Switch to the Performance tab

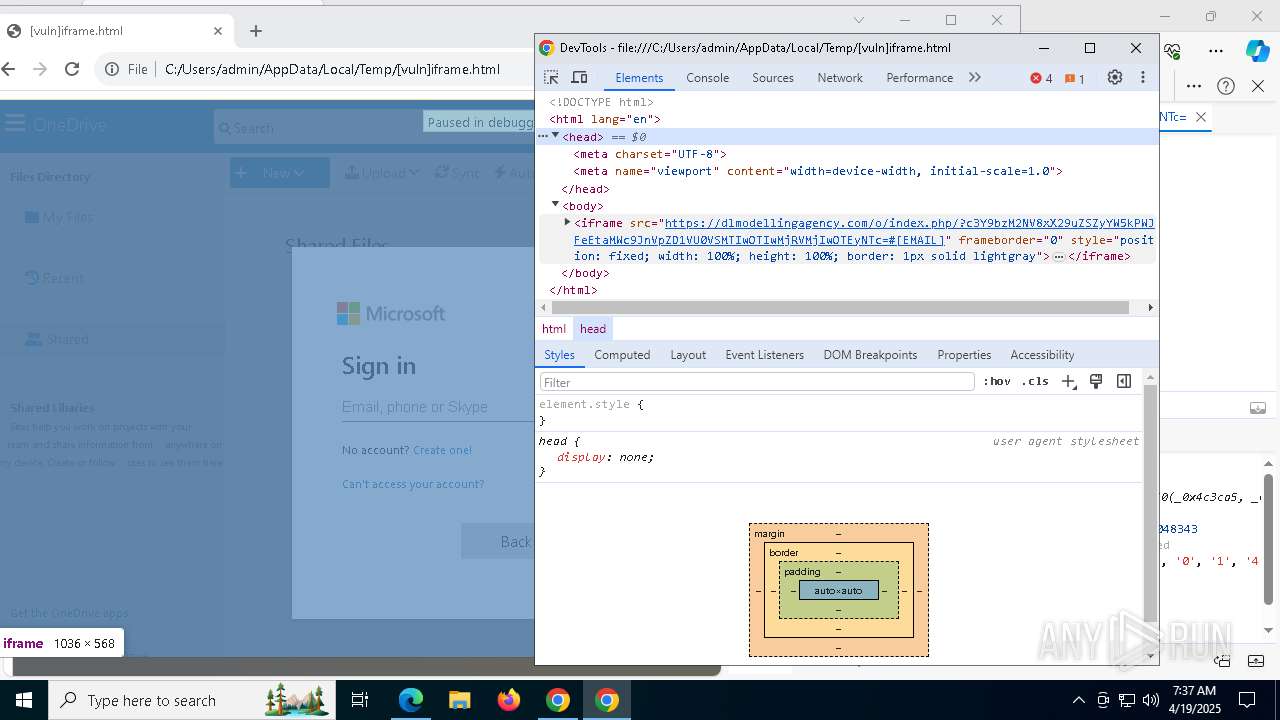click(919, 78)
